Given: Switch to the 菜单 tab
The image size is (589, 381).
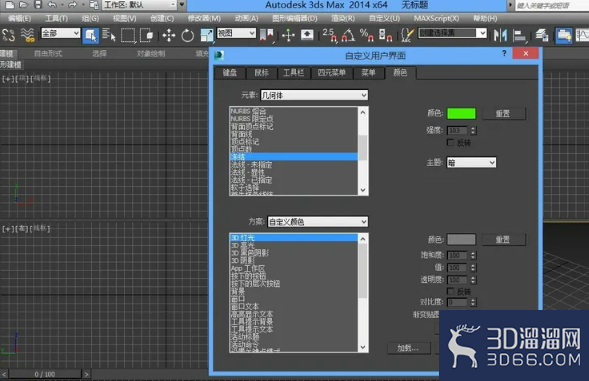Looking at the screenshot, I should [x=369, y=73].
